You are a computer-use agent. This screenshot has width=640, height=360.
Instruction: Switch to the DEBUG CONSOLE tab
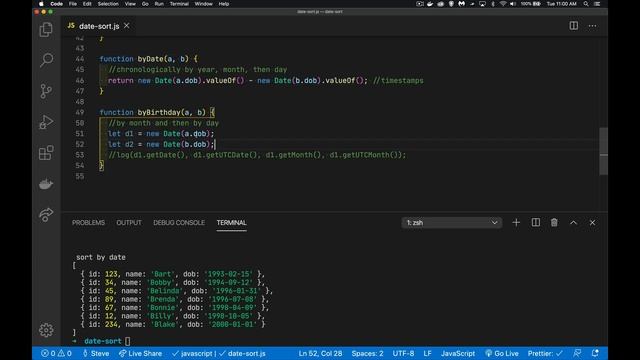[179, 222]
